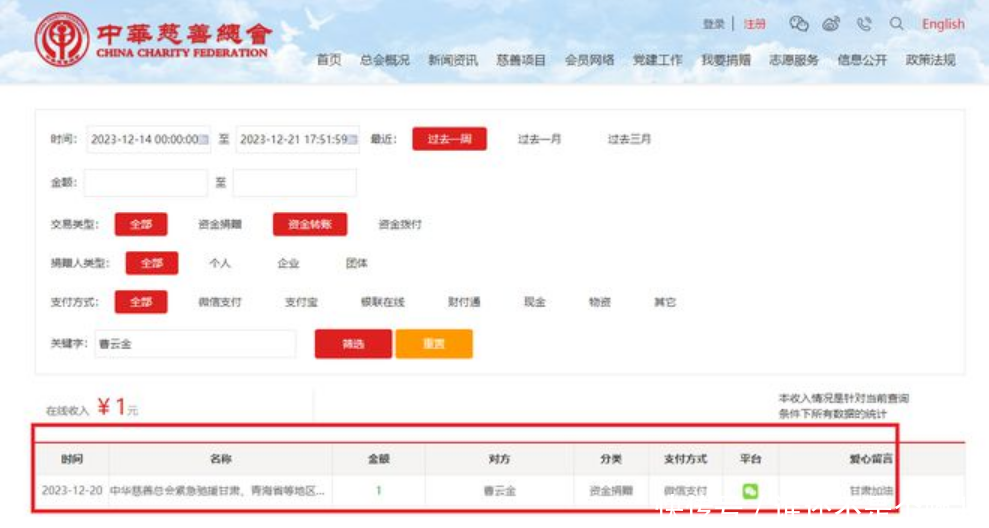Screen dimensions: 989x528
Task: Open the WeChat icon in header
Action: click(x=798, y=24)
